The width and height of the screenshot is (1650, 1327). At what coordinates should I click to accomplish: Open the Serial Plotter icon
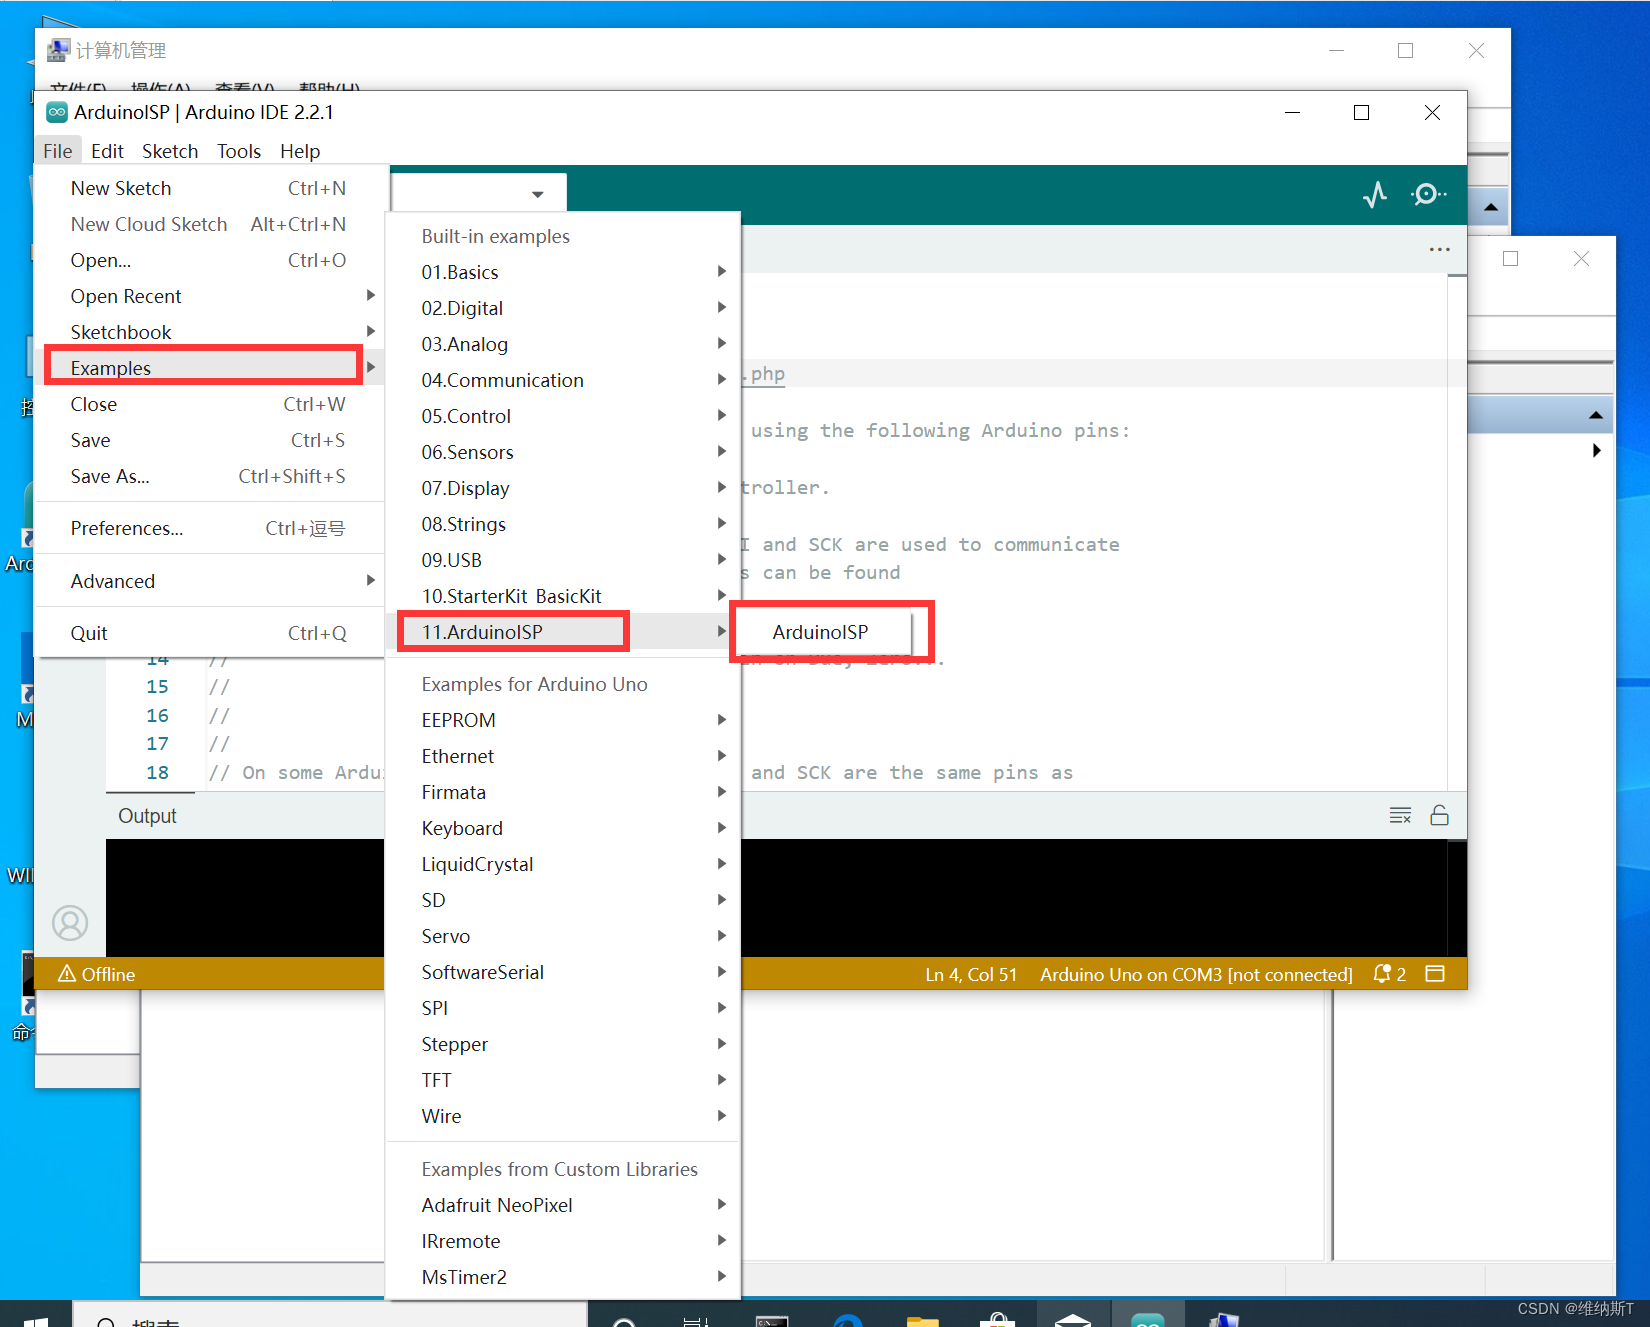1375,194
